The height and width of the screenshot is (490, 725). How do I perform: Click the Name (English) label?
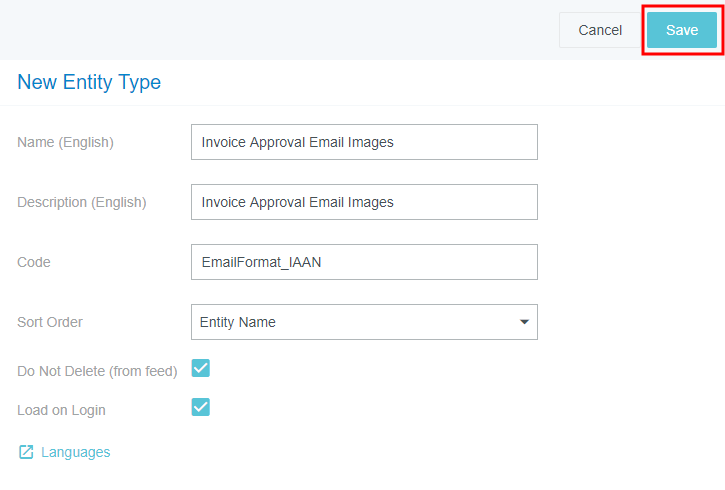point(65,142)
